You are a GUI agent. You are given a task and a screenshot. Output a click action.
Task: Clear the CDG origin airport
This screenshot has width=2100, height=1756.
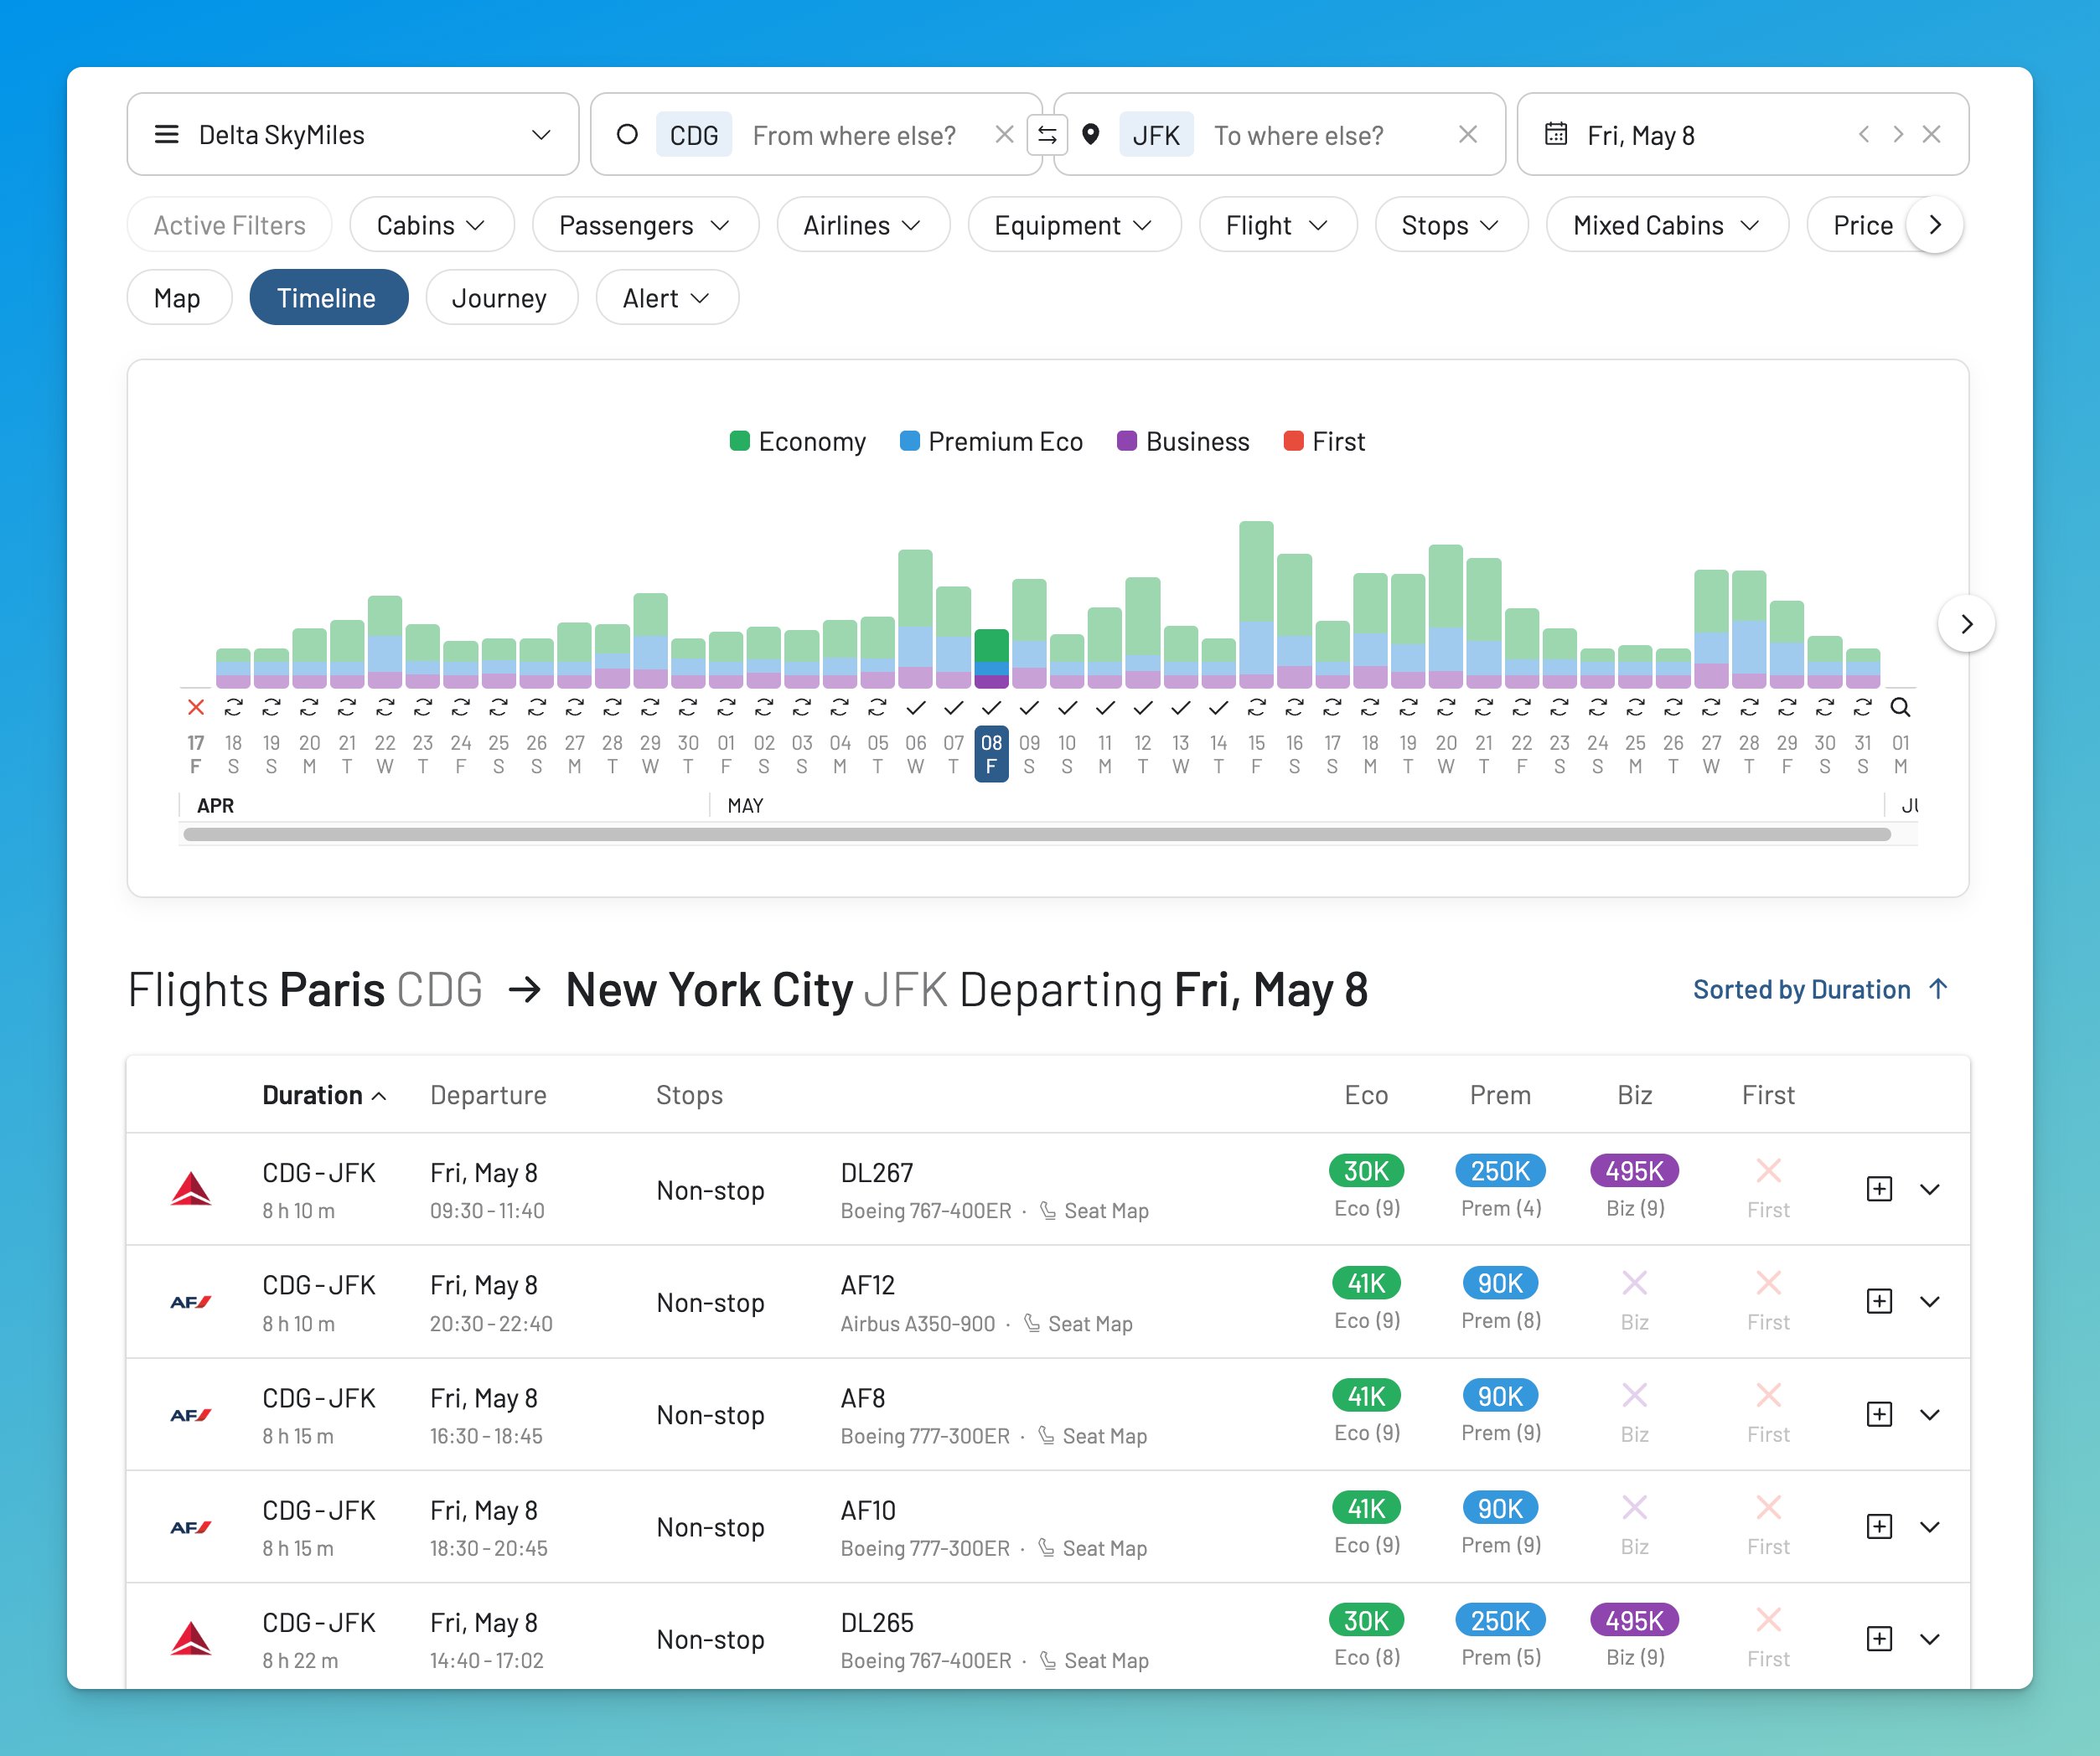[1004, 134]
